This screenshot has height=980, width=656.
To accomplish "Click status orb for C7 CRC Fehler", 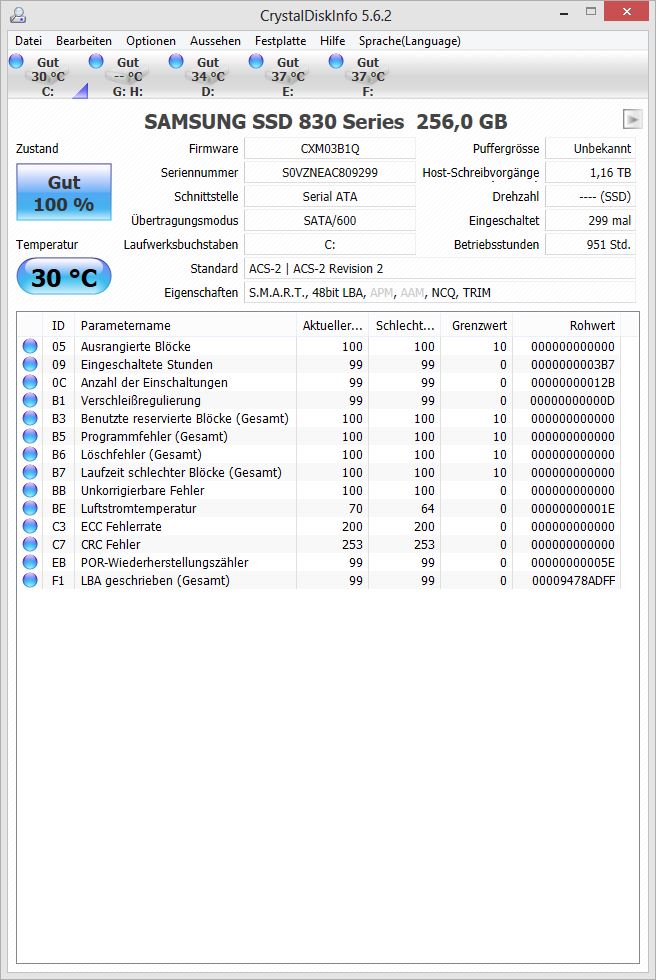I will point(30,544).
